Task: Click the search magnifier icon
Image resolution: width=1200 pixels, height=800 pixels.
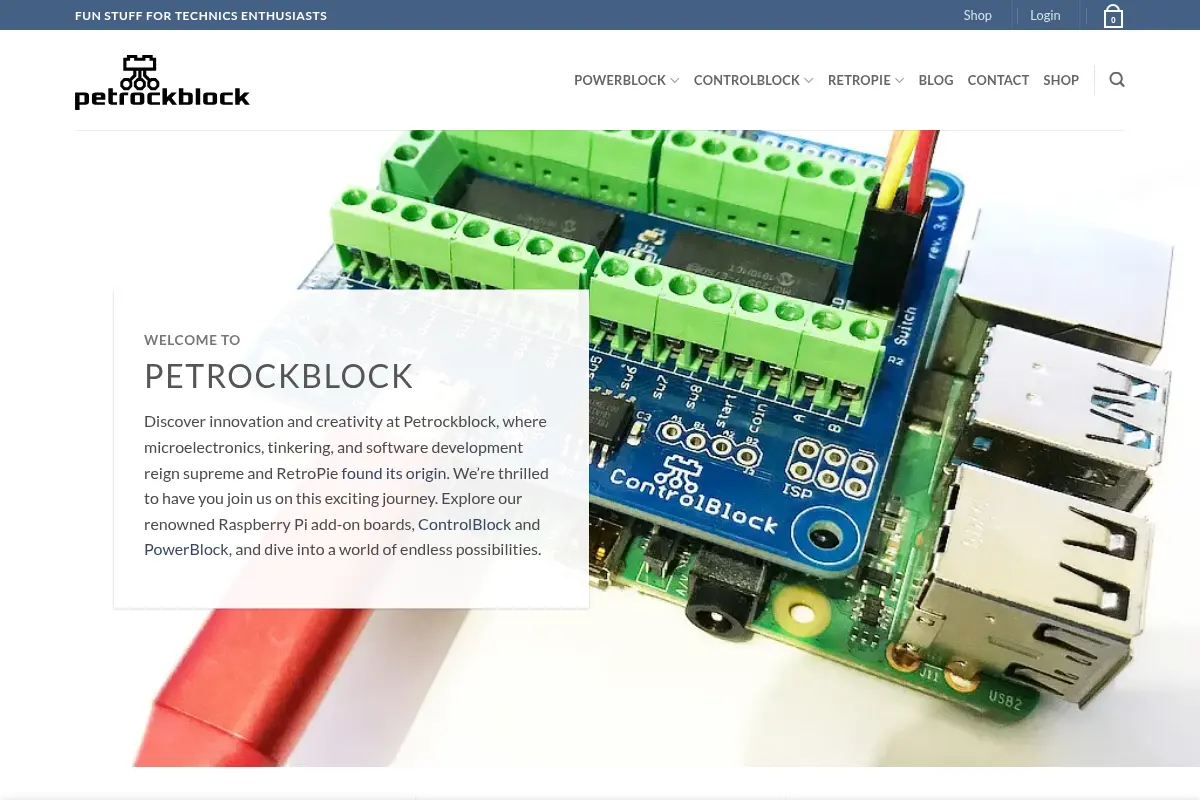Action: coord(1117,80)
